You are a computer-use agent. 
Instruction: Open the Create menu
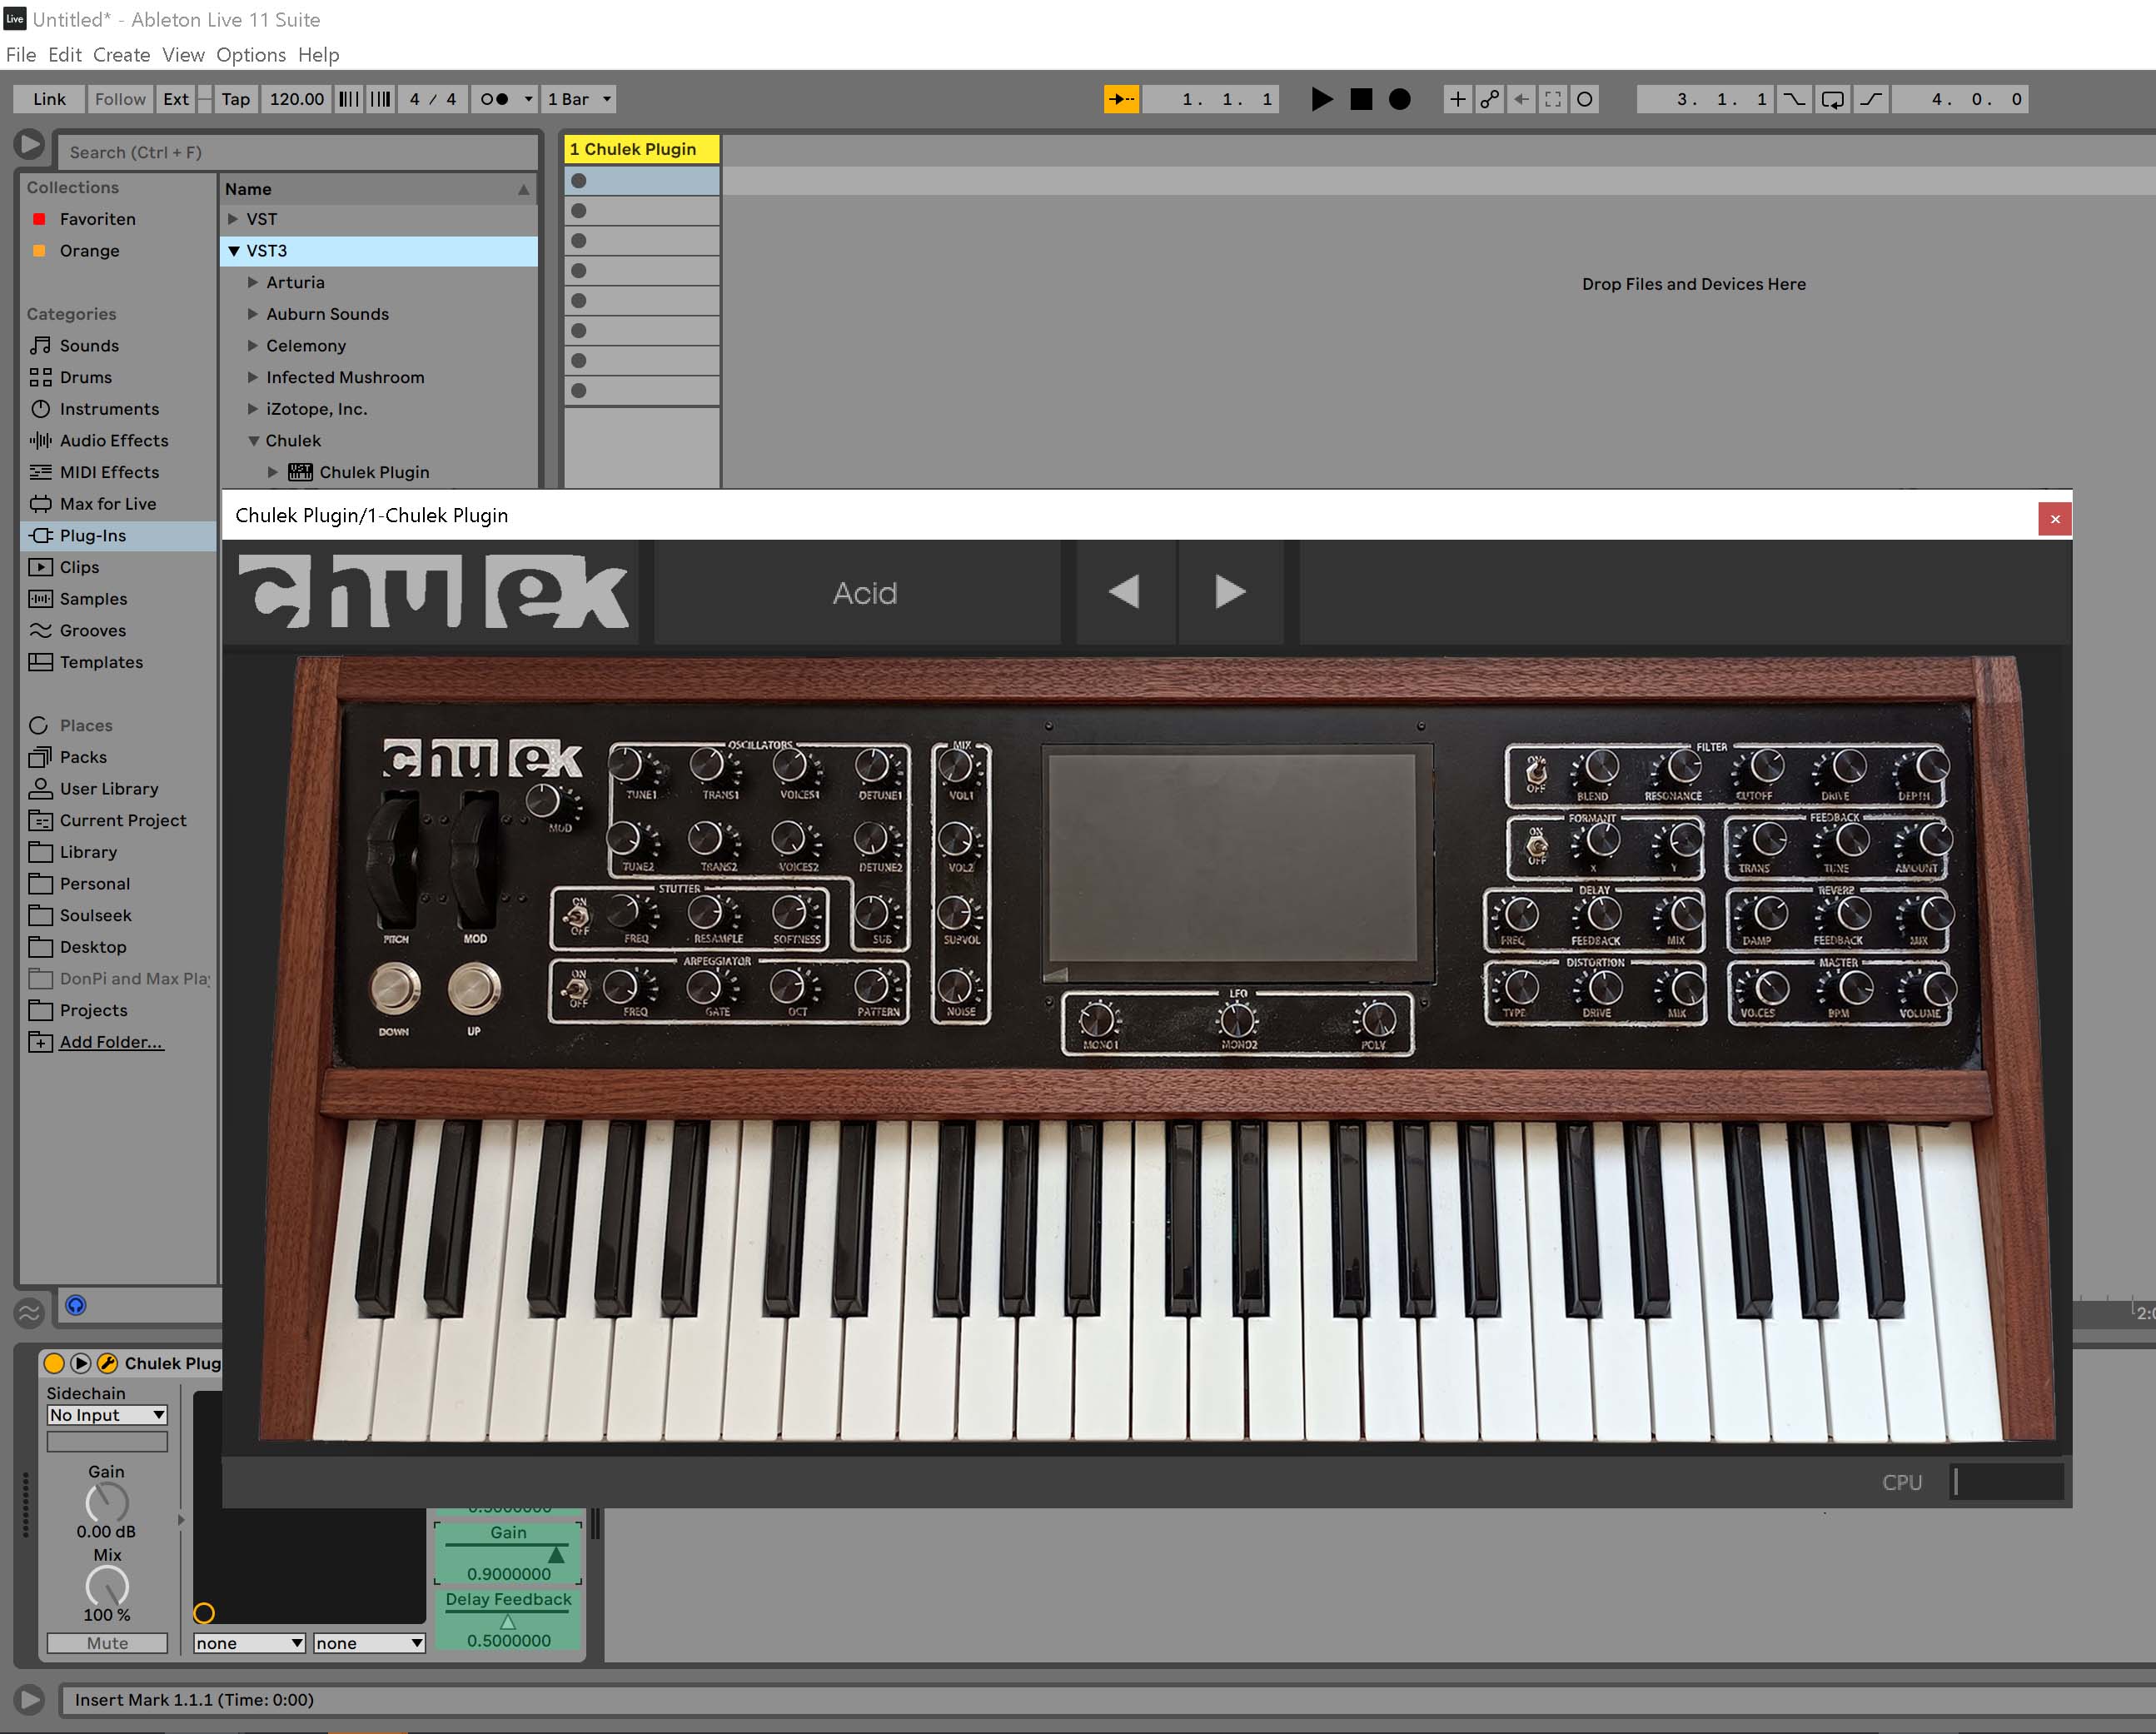click(x=121, y=55)
